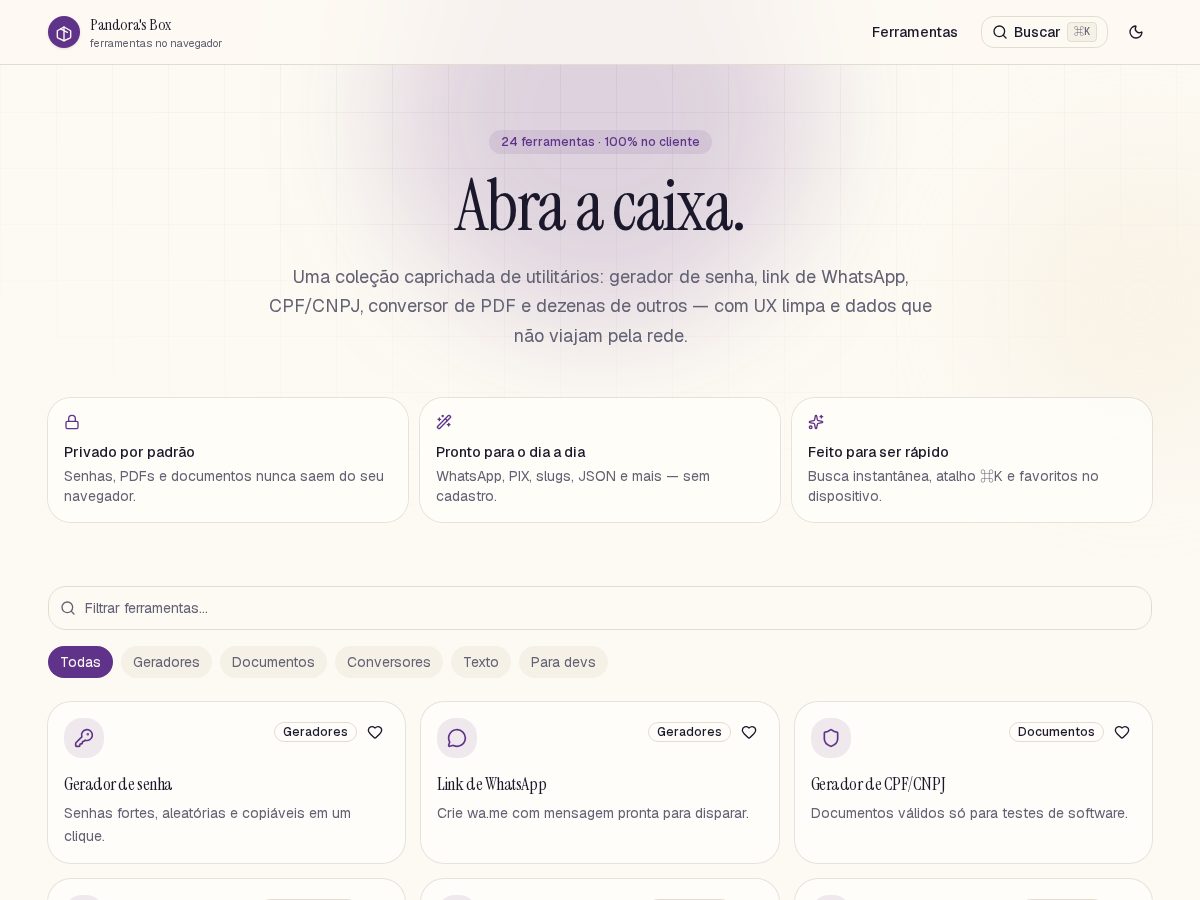This screenshot has height=900, width=1200.
Task: Open the Buscar search button
Action: click(x=1044, y=32)
